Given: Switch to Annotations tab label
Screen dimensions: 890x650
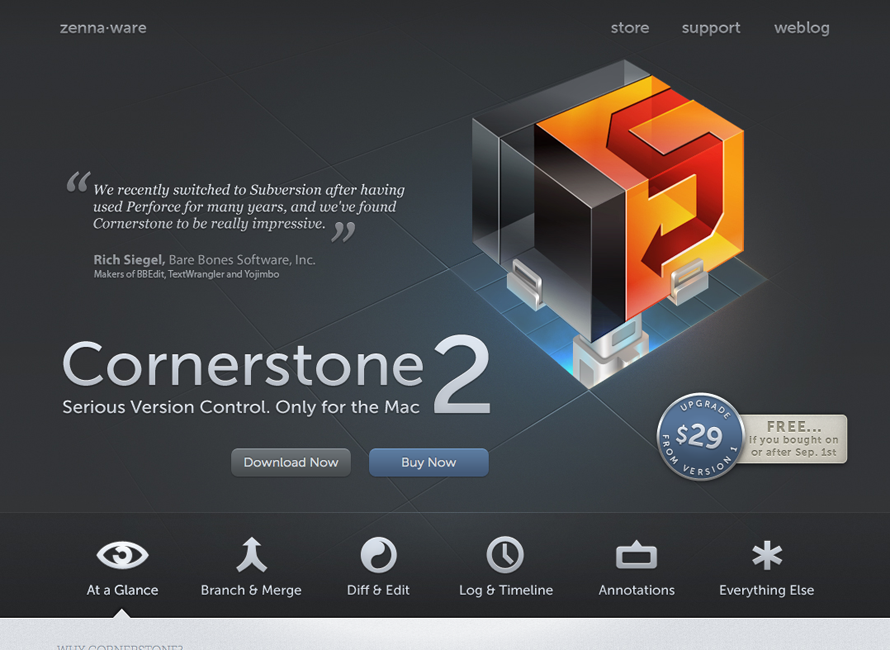Looking at the screenshot, I should click(x=636, y=590).
